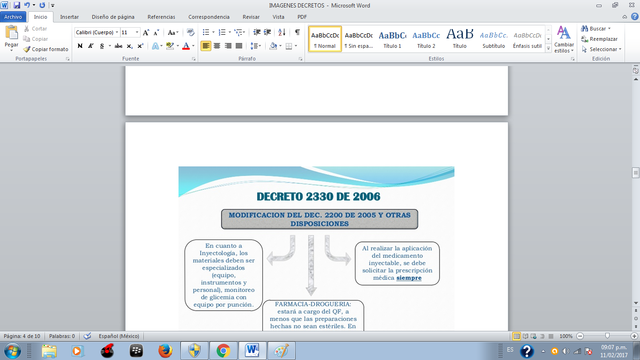Toggle subscript x₂ formatting
The image size is (640, 360).
pos(129,46)
